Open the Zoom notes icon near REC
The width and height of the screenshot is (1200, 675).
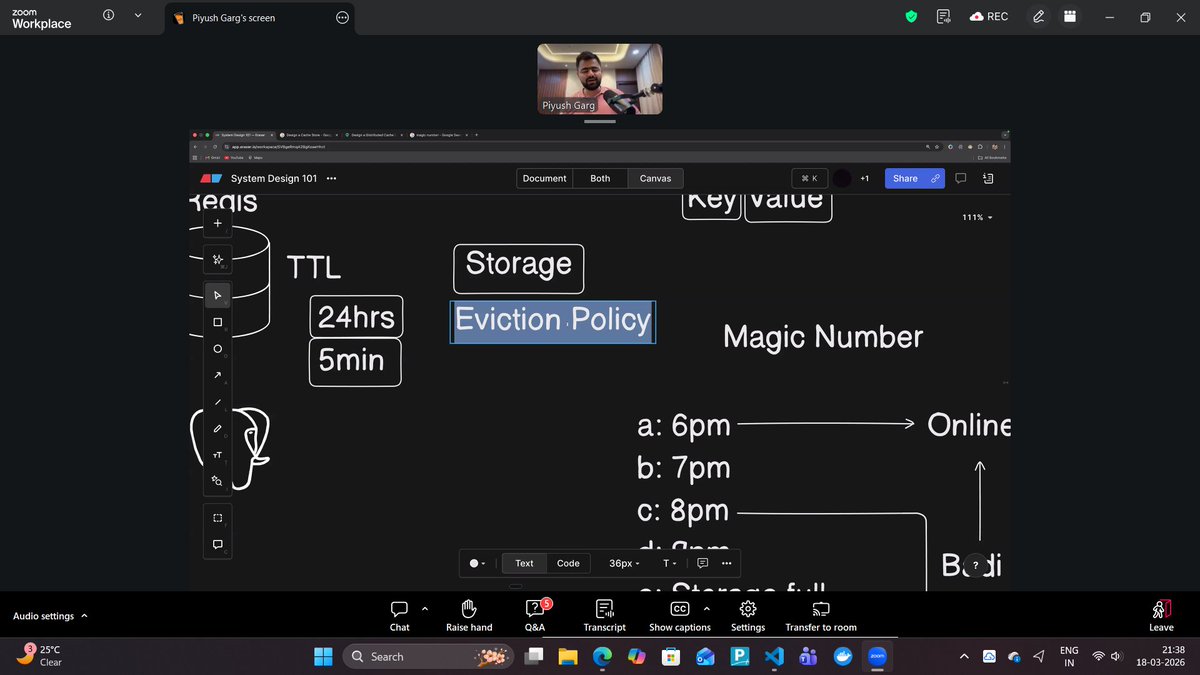[x=943, y=17]
